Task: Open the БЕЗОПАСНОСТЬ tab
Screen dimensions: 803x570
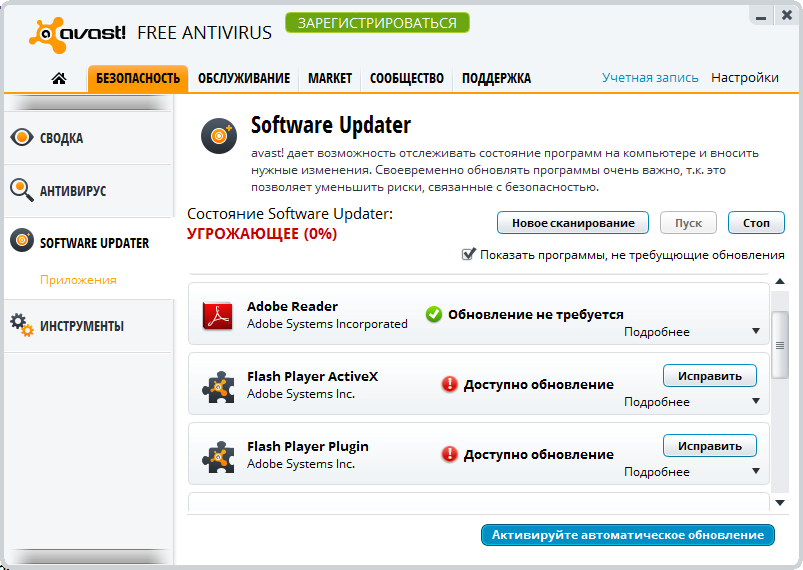Action: pyautogui.click(x=138, y=79)
